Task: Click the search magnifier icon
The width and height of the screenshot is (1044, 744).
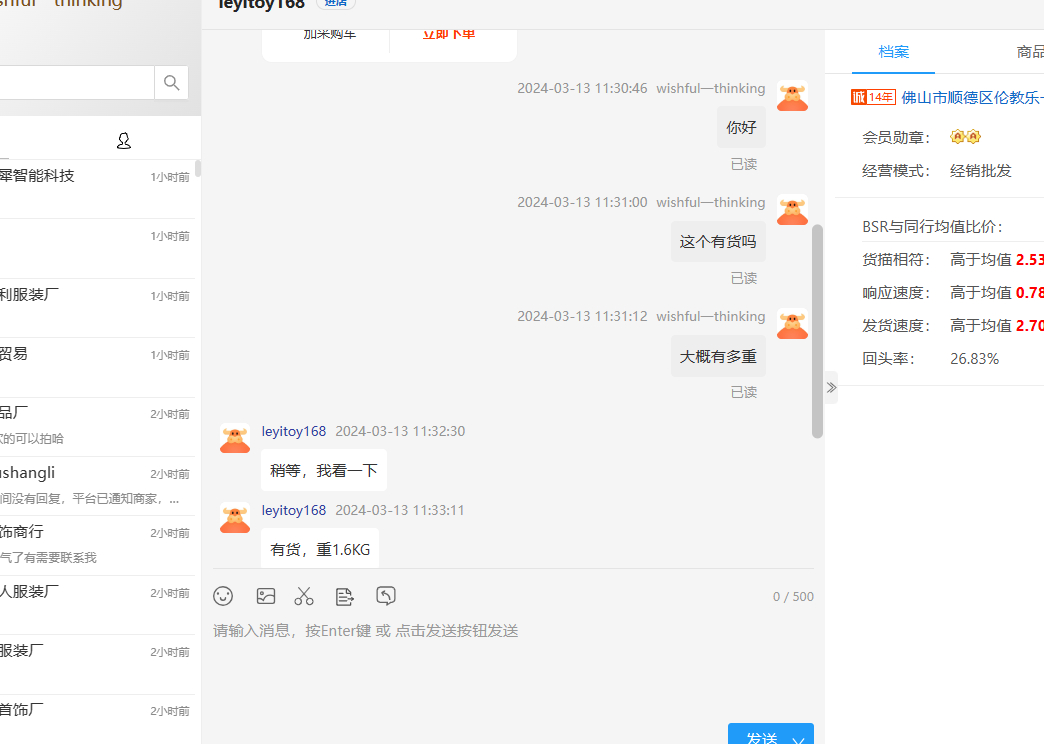Action: click(171, 83)
